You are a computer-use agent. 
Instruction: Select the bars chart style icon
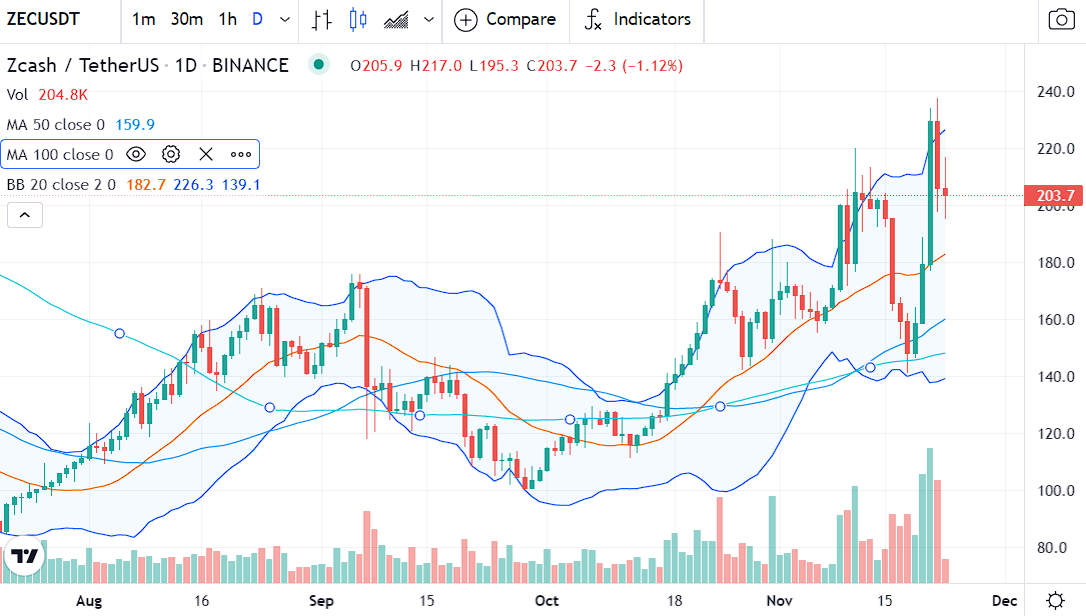pos(320,20)
